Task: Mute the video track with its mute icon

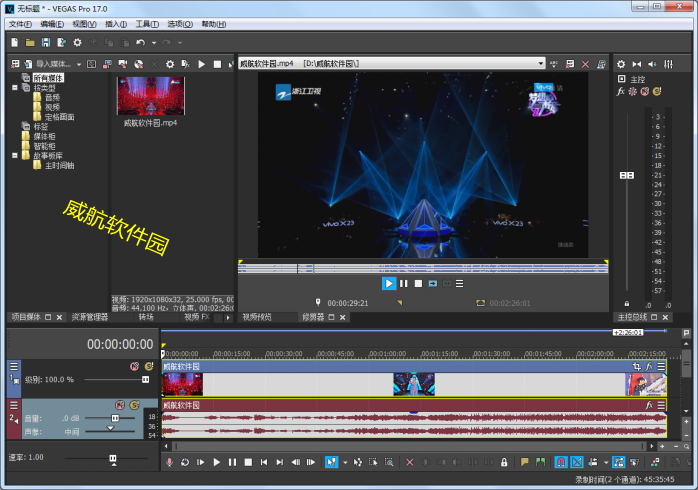Action: coord(134,366)
